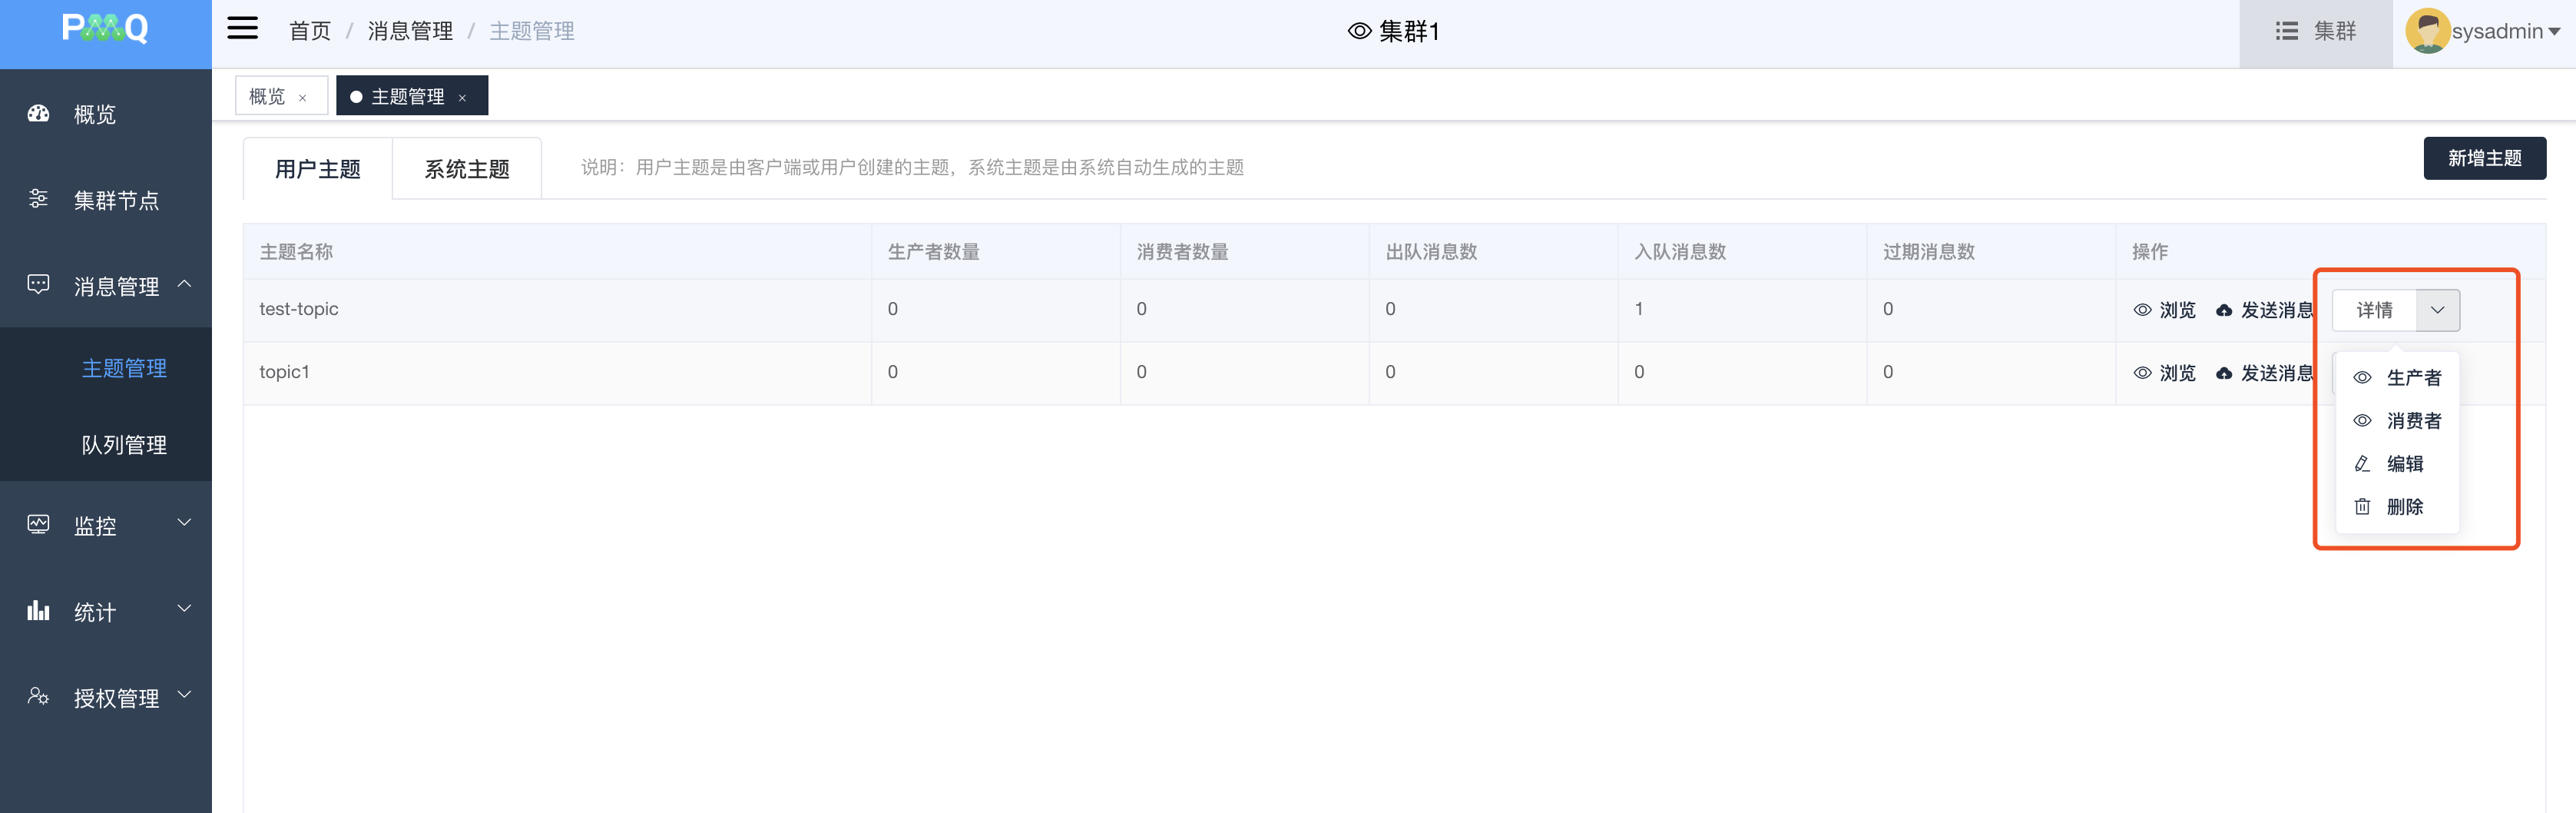Click 浏览 eye for test-topic
Viewport: 2576px width, 813px height.
(x=2165, y=310)
